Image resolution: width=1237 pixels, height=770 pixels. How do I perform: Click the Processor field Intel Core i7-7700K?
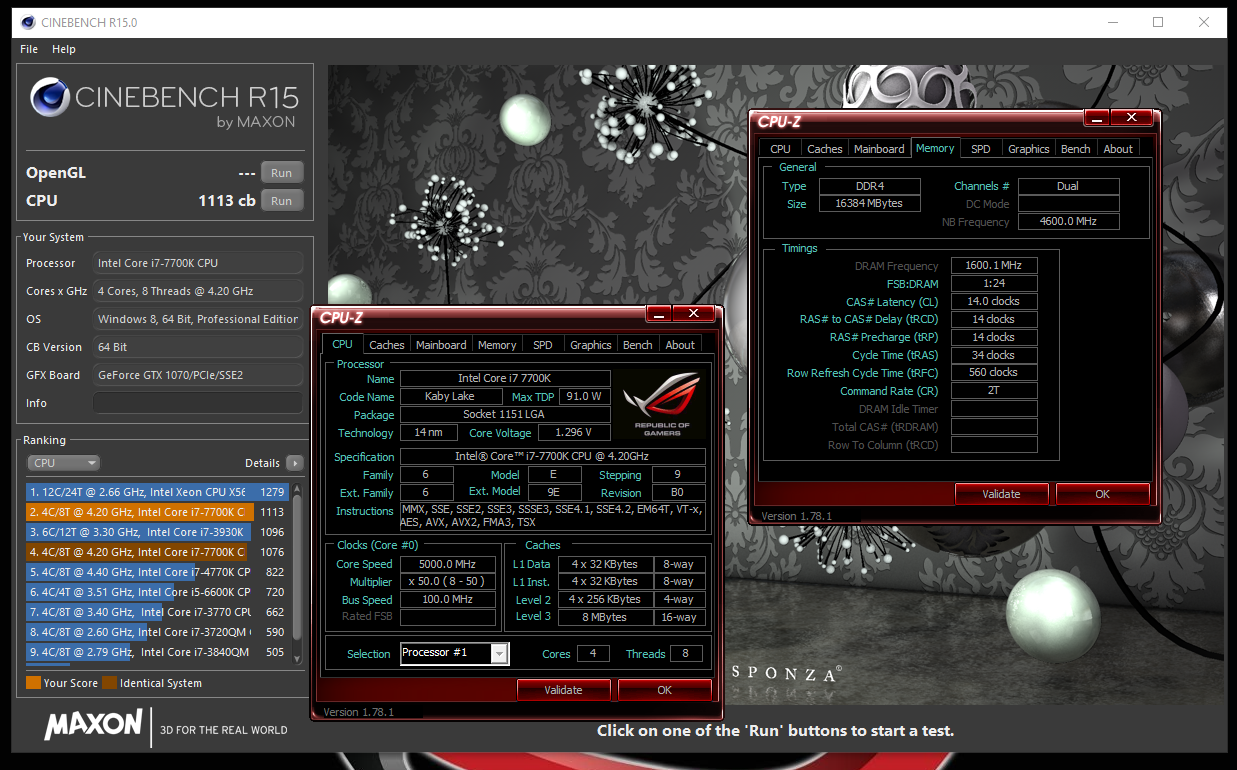tap(197, 263)
